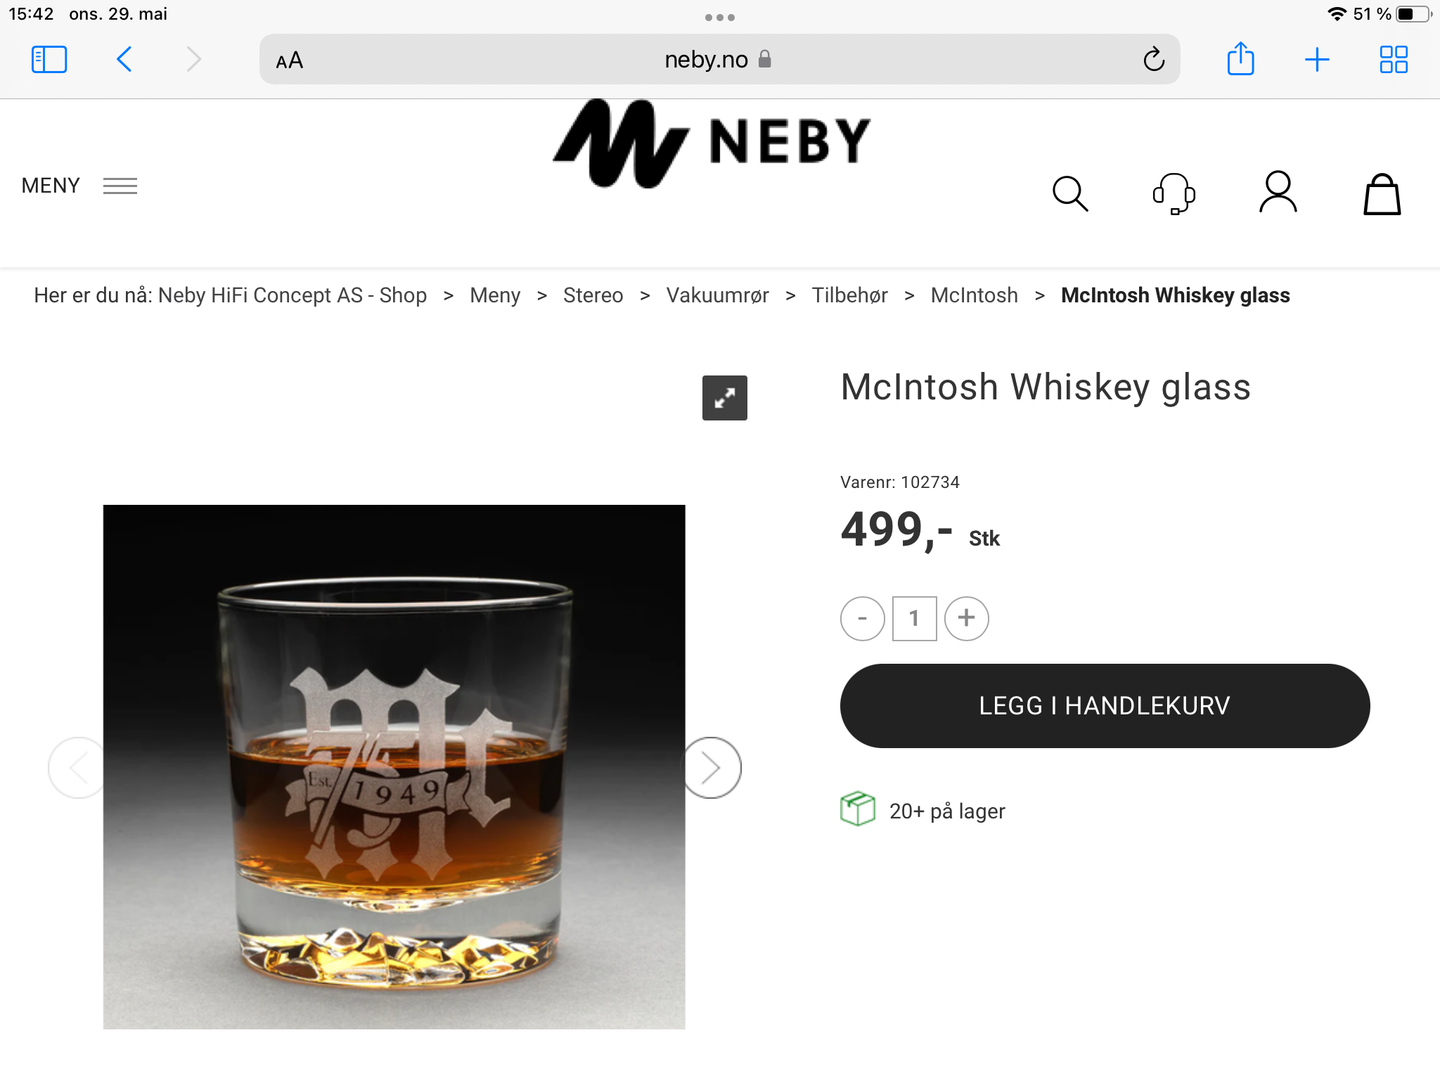Tap the Safari share icon
The width and height of the screenshot is (1440, 1080).
click(x=1240, y=59)
